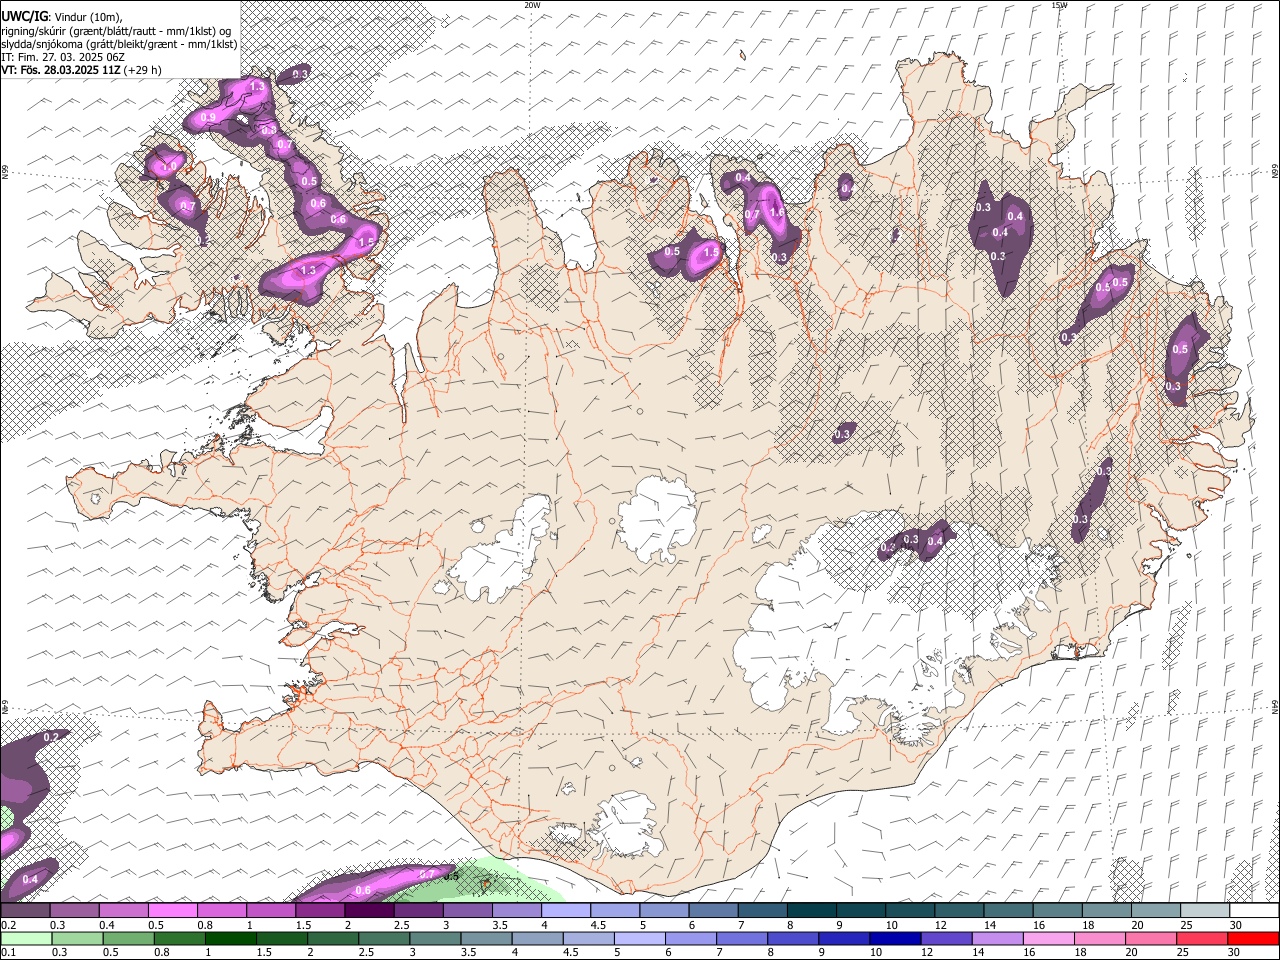Select the lower legend swatch labeled 20
This screenshot has width=1280, height=960.
(x=1151, y=939)
